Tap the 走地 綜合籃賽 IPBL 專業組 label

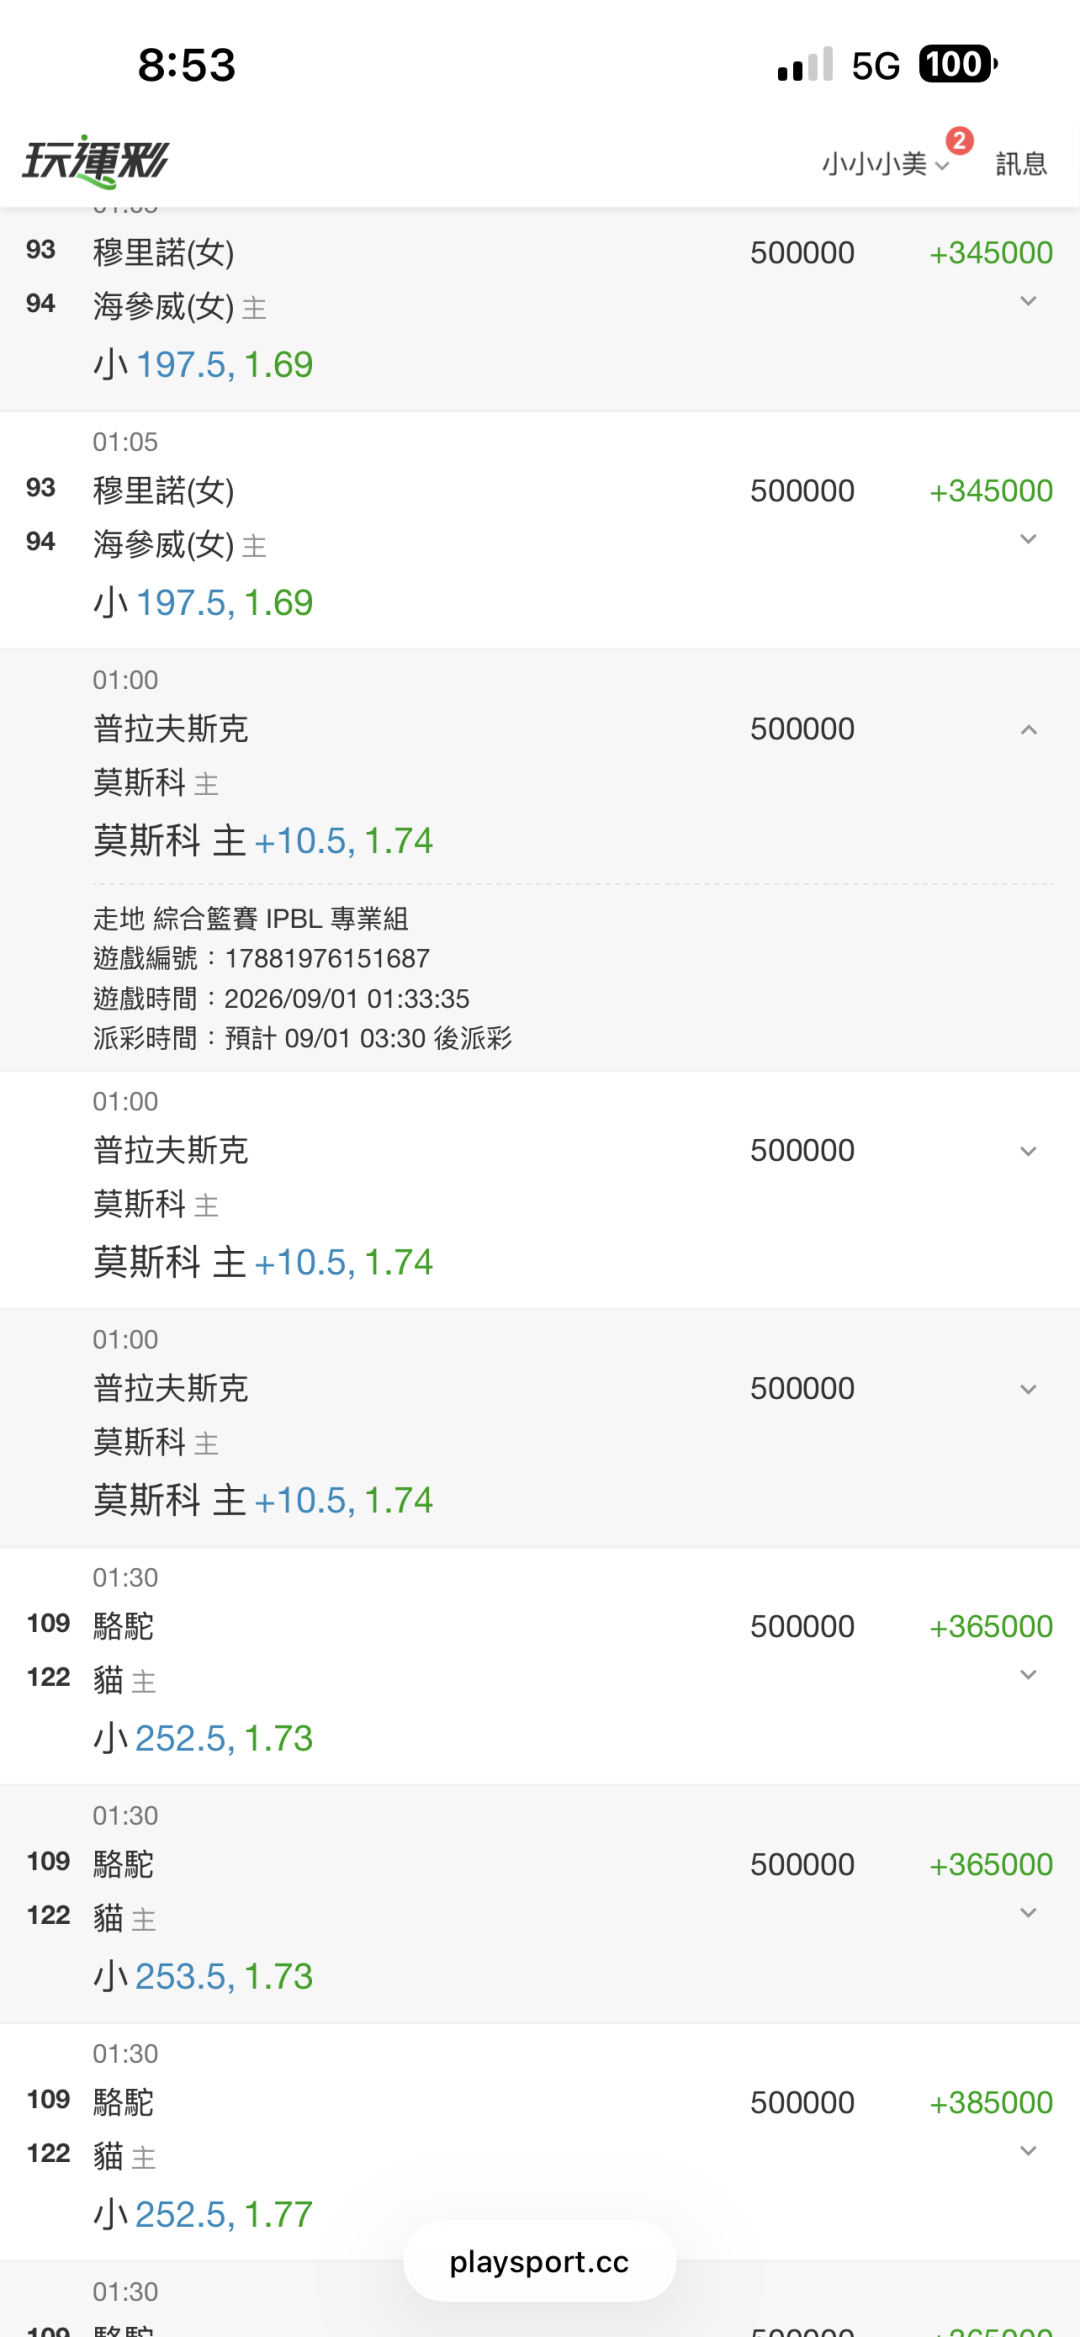coord(251,918)
